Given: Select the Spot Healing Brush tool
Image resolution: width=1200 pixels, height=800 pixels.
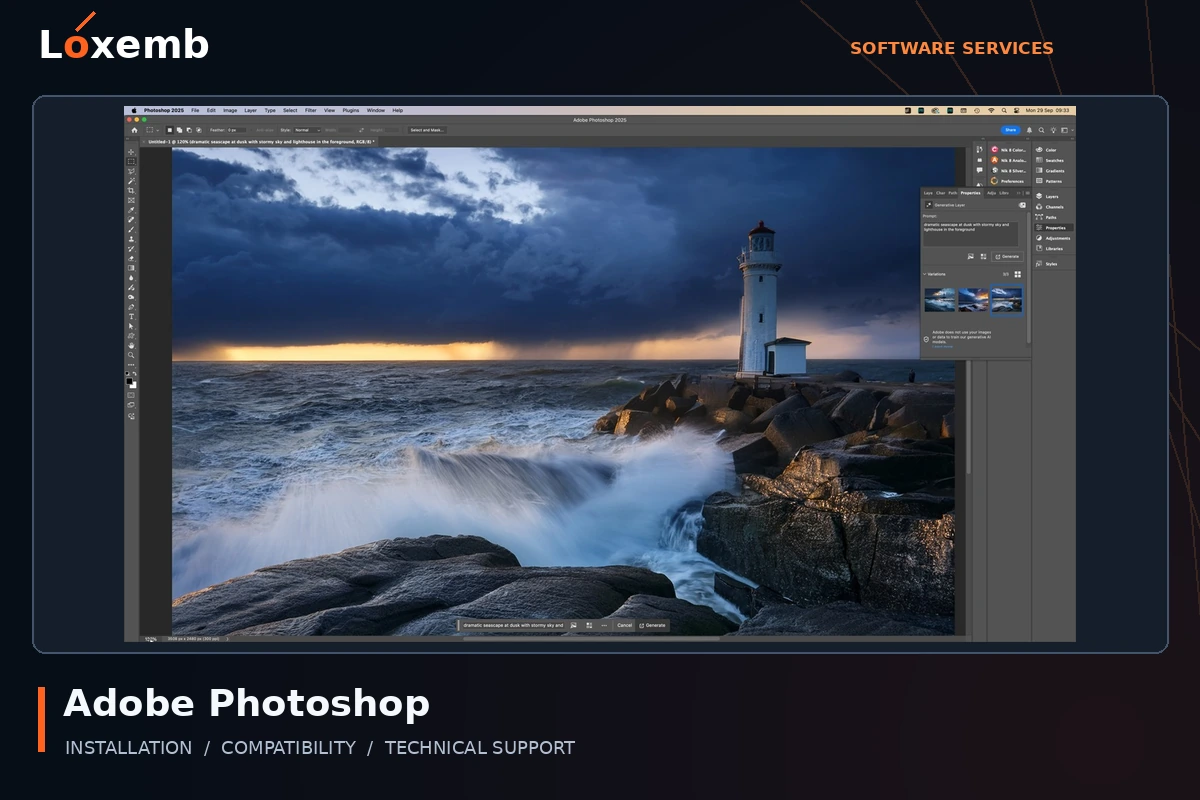Looking at the screenshot, I should click(x=131, y=219).
